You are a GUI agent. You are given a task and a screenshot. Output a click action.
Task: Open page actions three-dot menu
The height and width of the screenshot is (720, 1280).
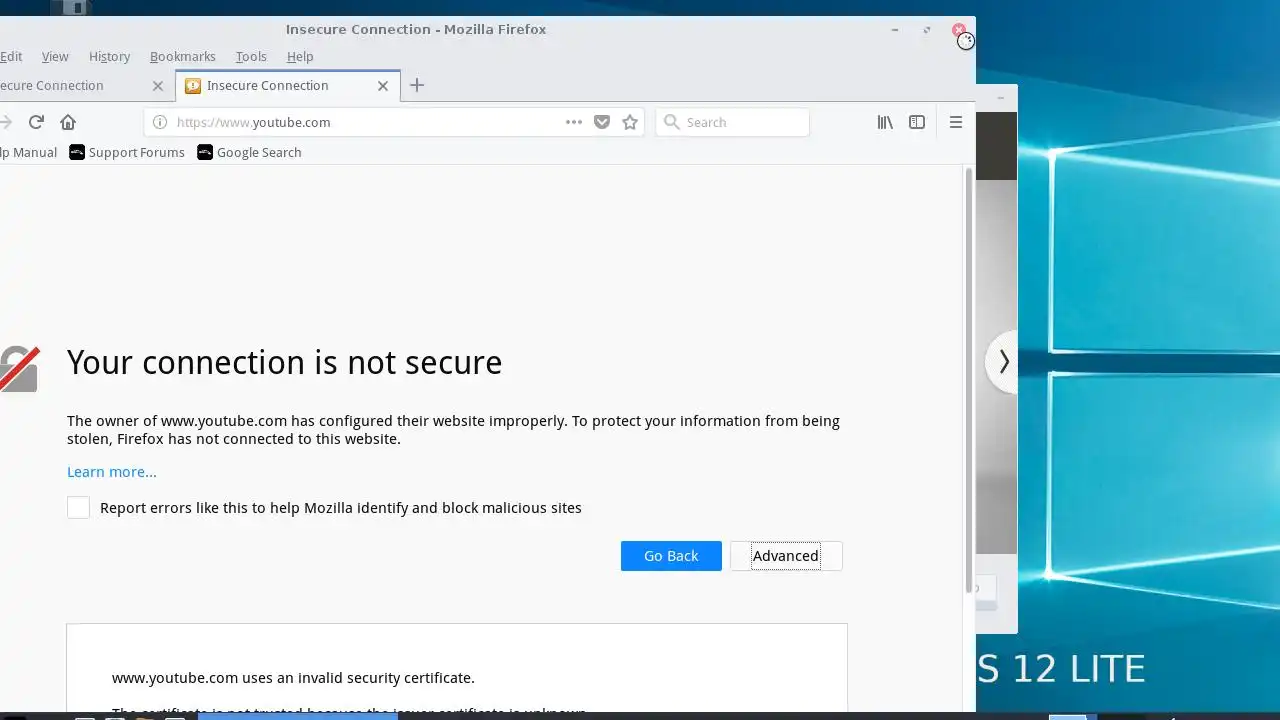[x=574, y=122]
